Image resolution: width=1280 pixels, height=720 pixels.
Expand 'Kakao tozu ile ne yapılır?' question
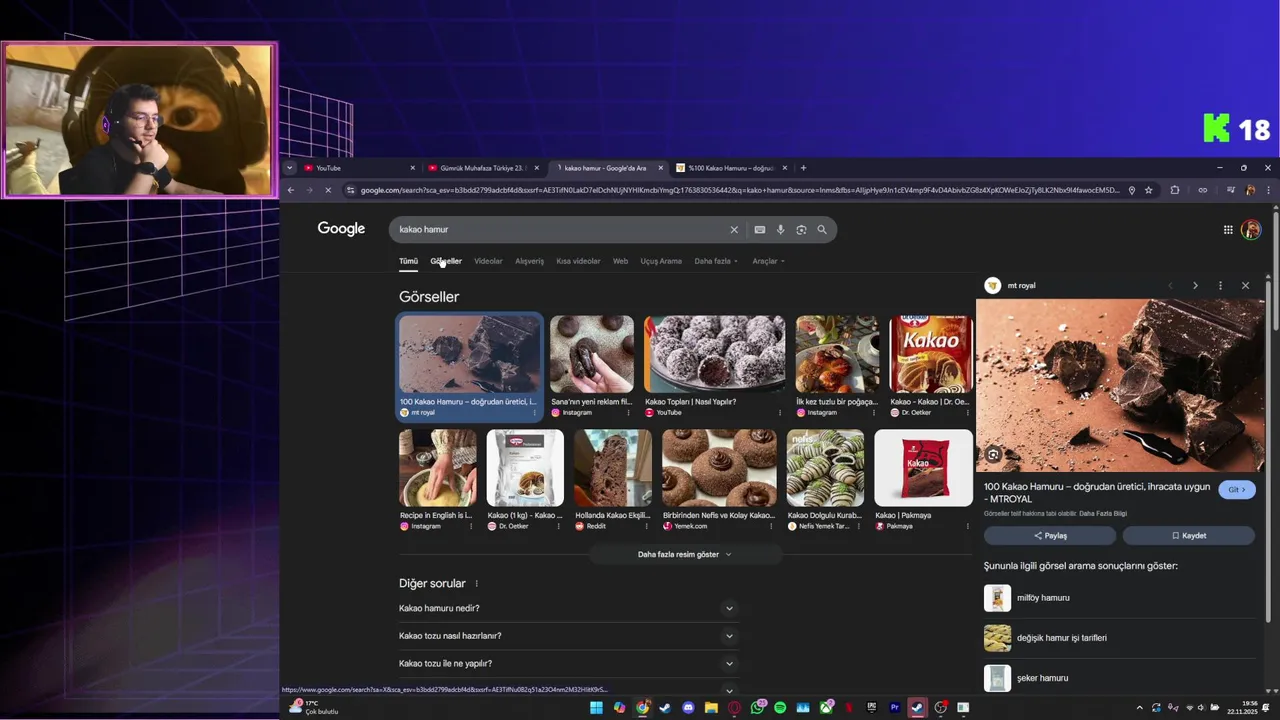coord(568,663)
